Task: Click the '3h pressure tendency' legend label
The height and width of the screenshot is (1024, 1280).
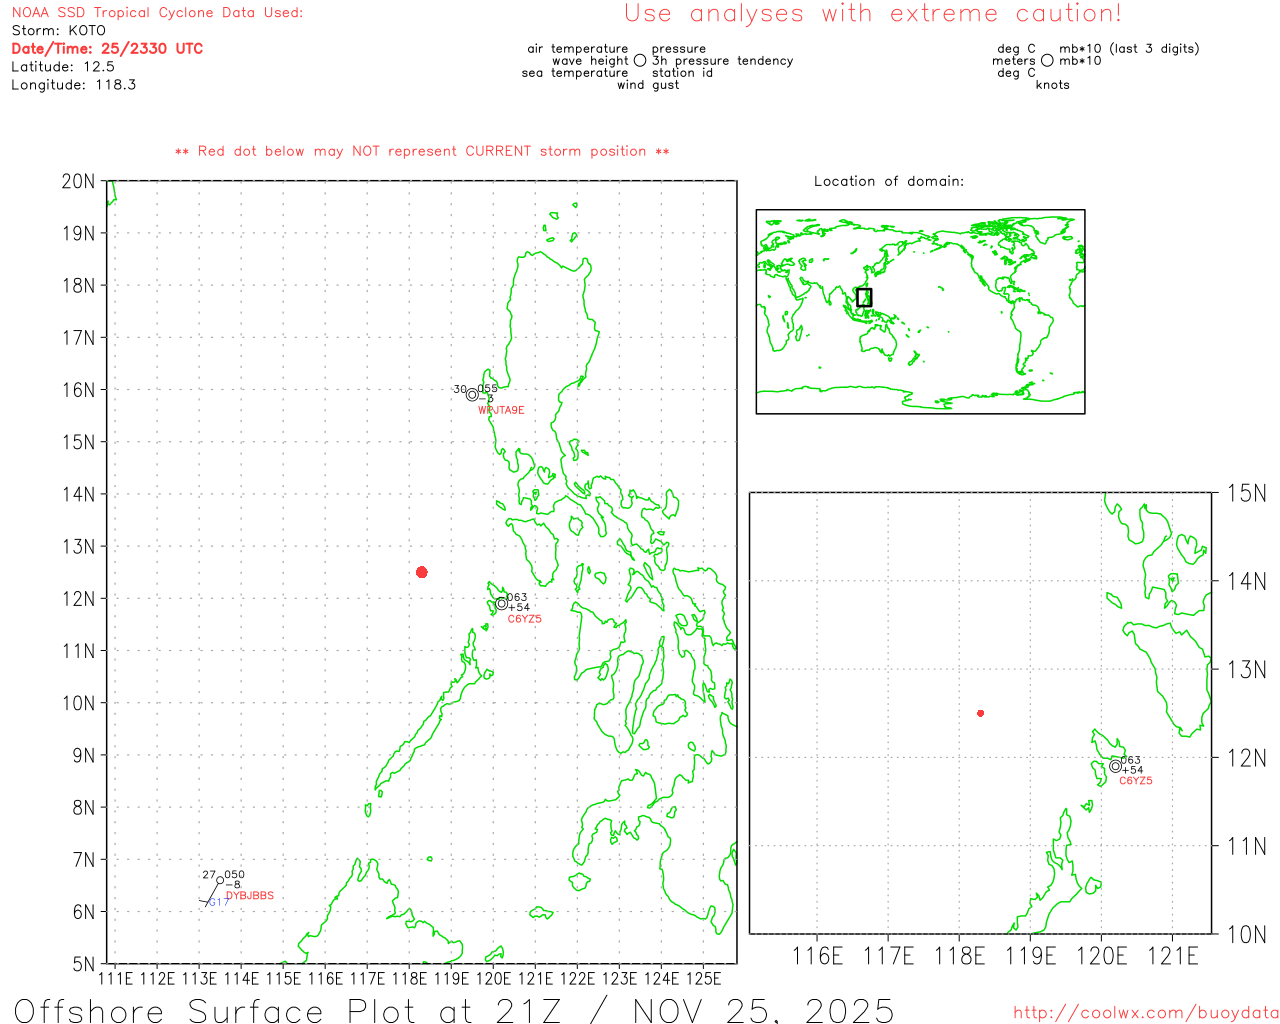Action: [723, 61]
